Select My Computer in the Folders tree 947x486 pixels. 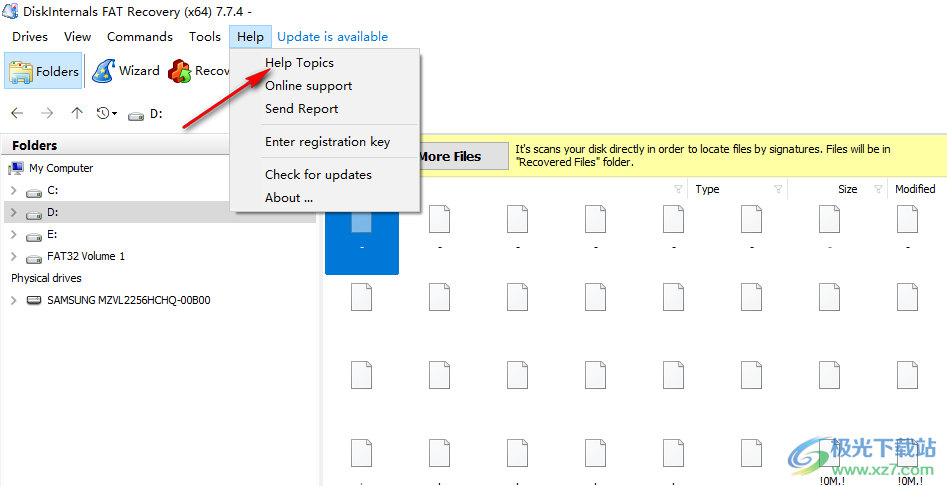[x=61, y=168]
